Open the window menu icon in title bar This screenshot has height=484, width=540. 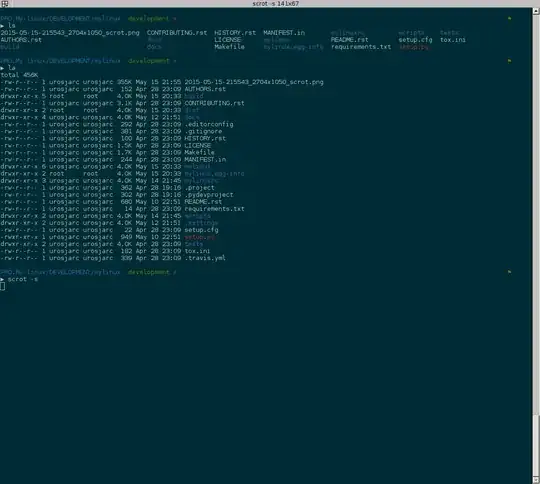(5, 3)
